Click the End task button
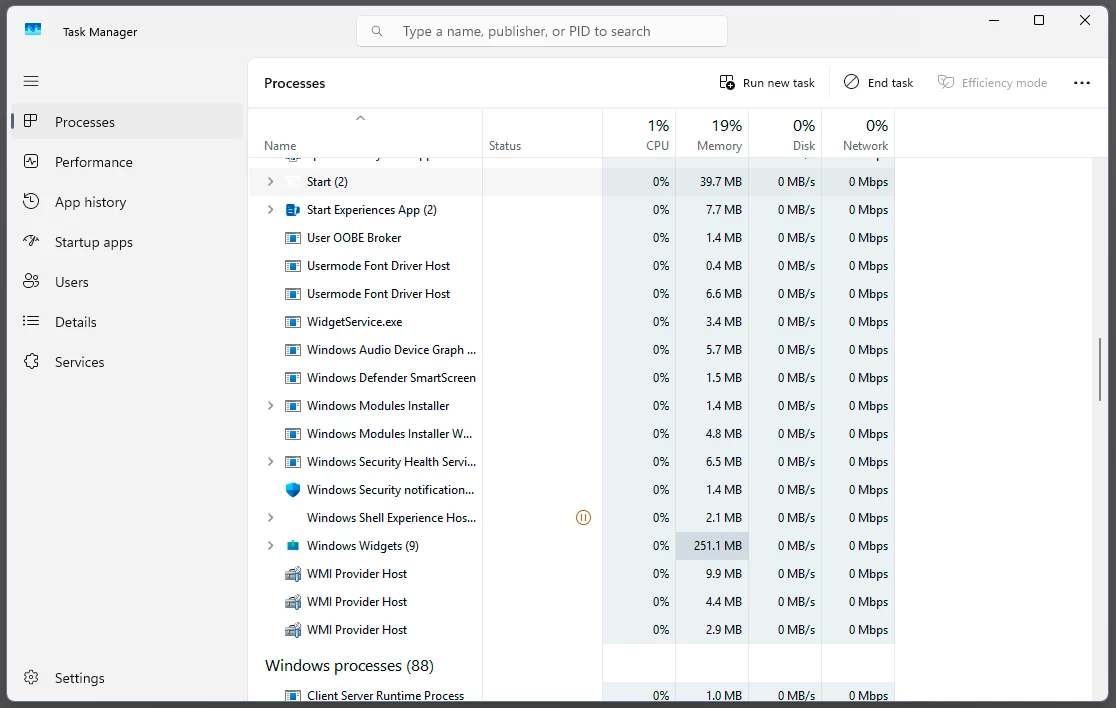 pyautogui.click(x=878, y=83)
